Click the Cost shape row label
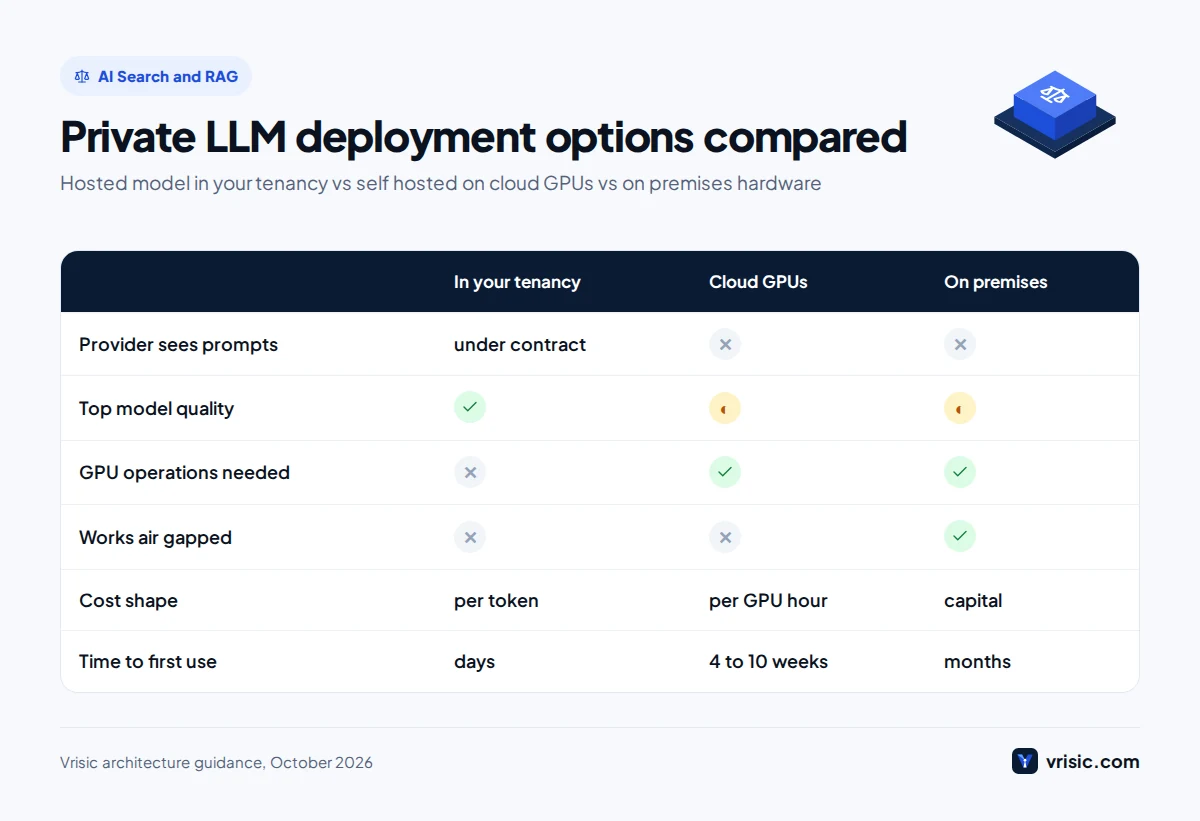This screenshot has width=1200, height=821. (128, 600)
